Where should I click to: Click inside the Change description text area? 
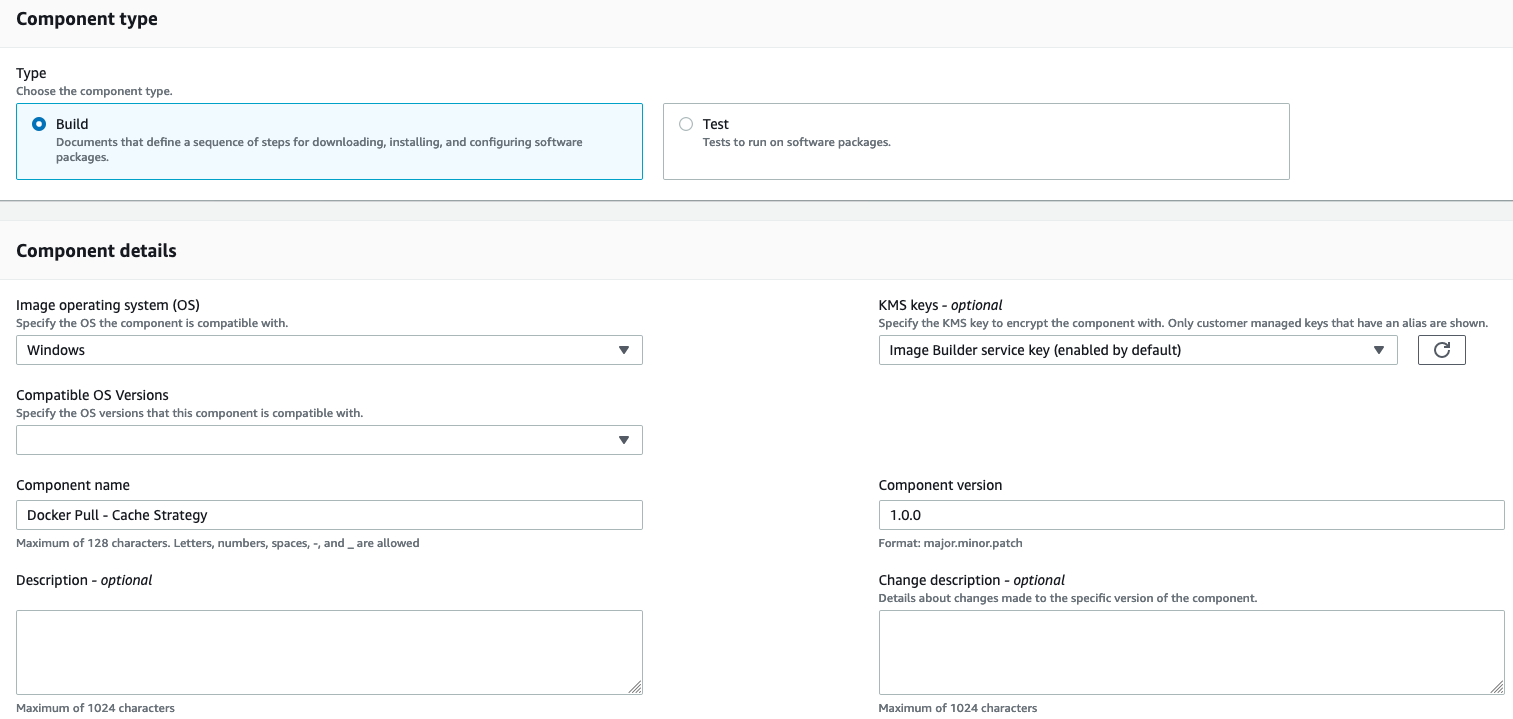(1191, 651)
